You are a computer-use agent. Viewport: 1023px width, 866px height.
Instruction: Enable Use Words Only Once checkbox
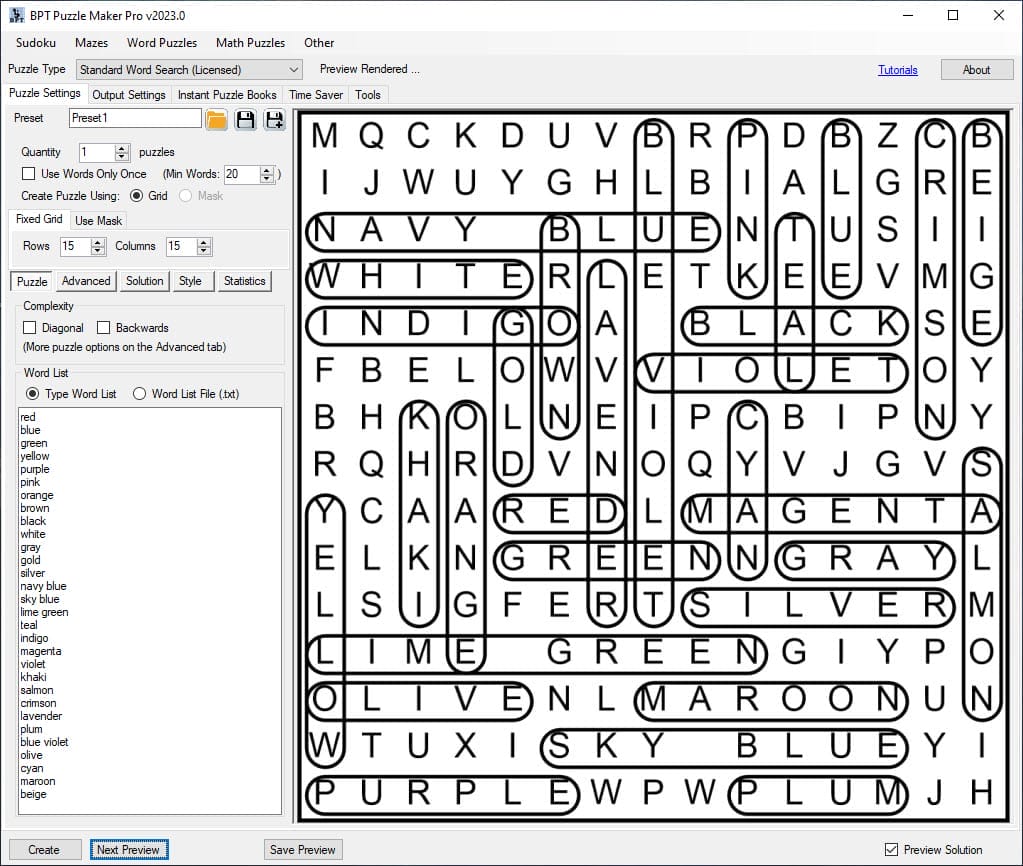(x=28, y=174)
